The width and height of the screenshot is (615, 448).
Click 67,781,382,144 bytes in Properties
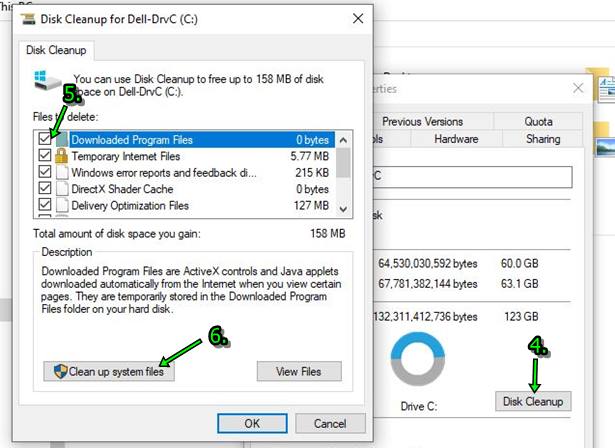pos(428,284)
